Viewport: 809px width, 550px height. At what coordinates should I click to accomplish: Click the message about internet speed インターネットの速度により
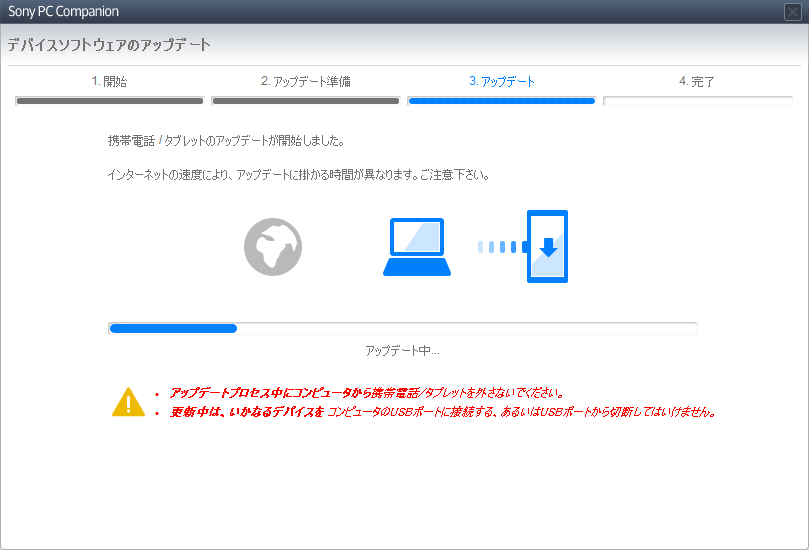(298, 175)
